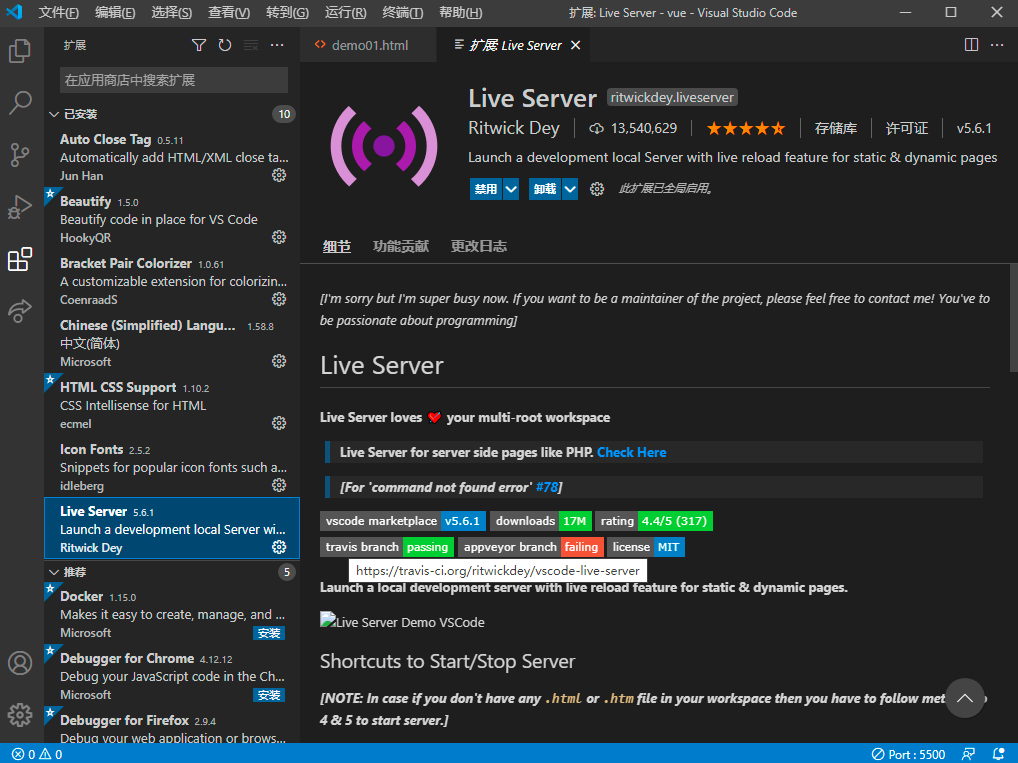Filter extensions with the funnel icon
The height and width of the screenshot is (763, 1018).
pos(199,45)
